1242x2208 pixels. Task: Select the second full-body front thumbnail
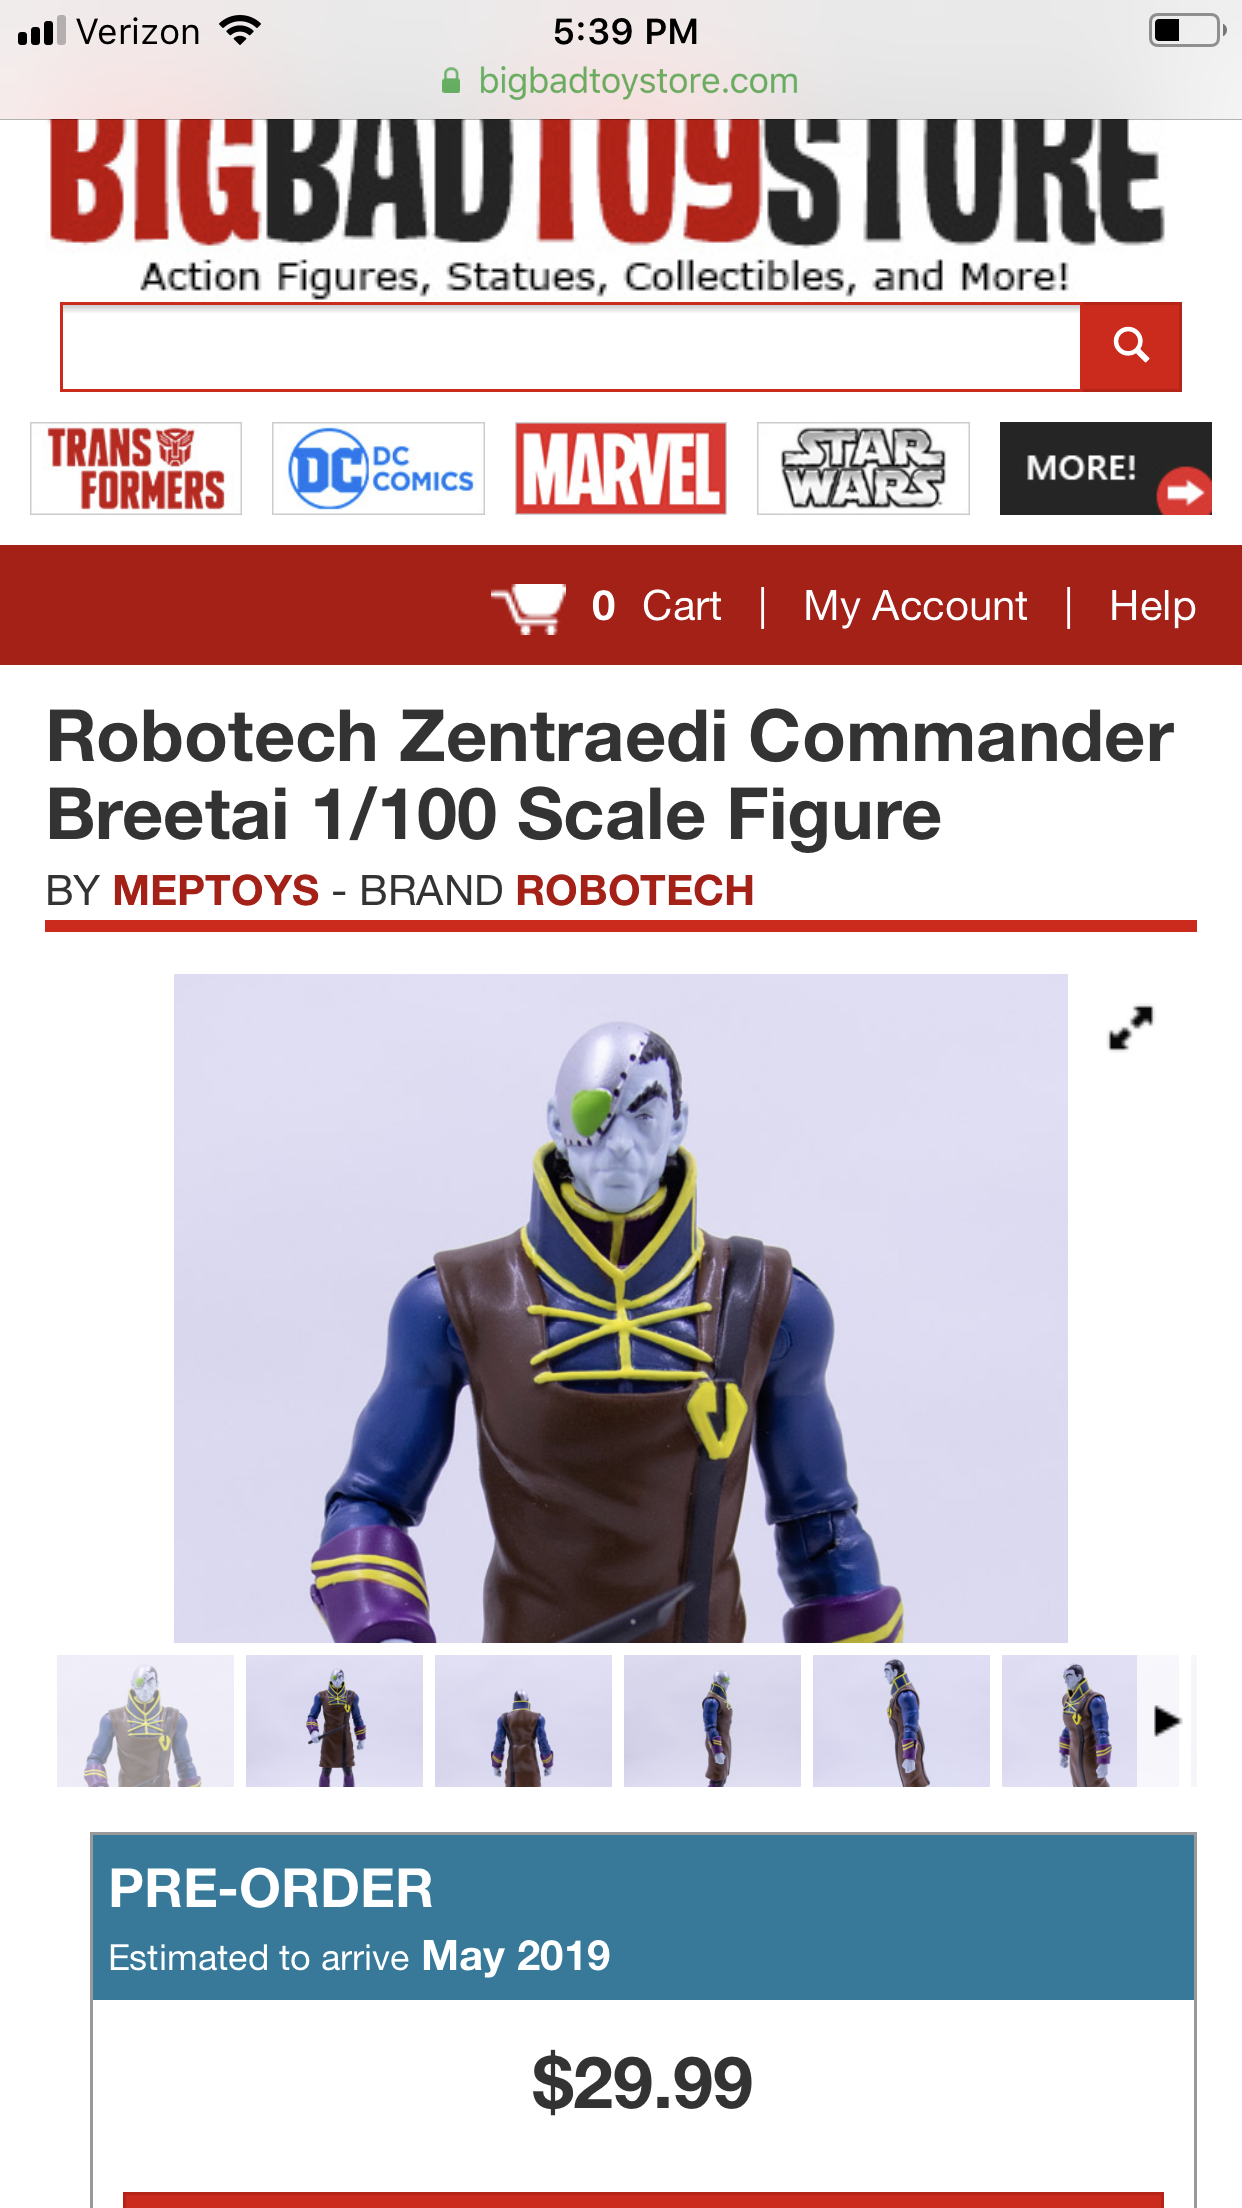(334, 1721)
